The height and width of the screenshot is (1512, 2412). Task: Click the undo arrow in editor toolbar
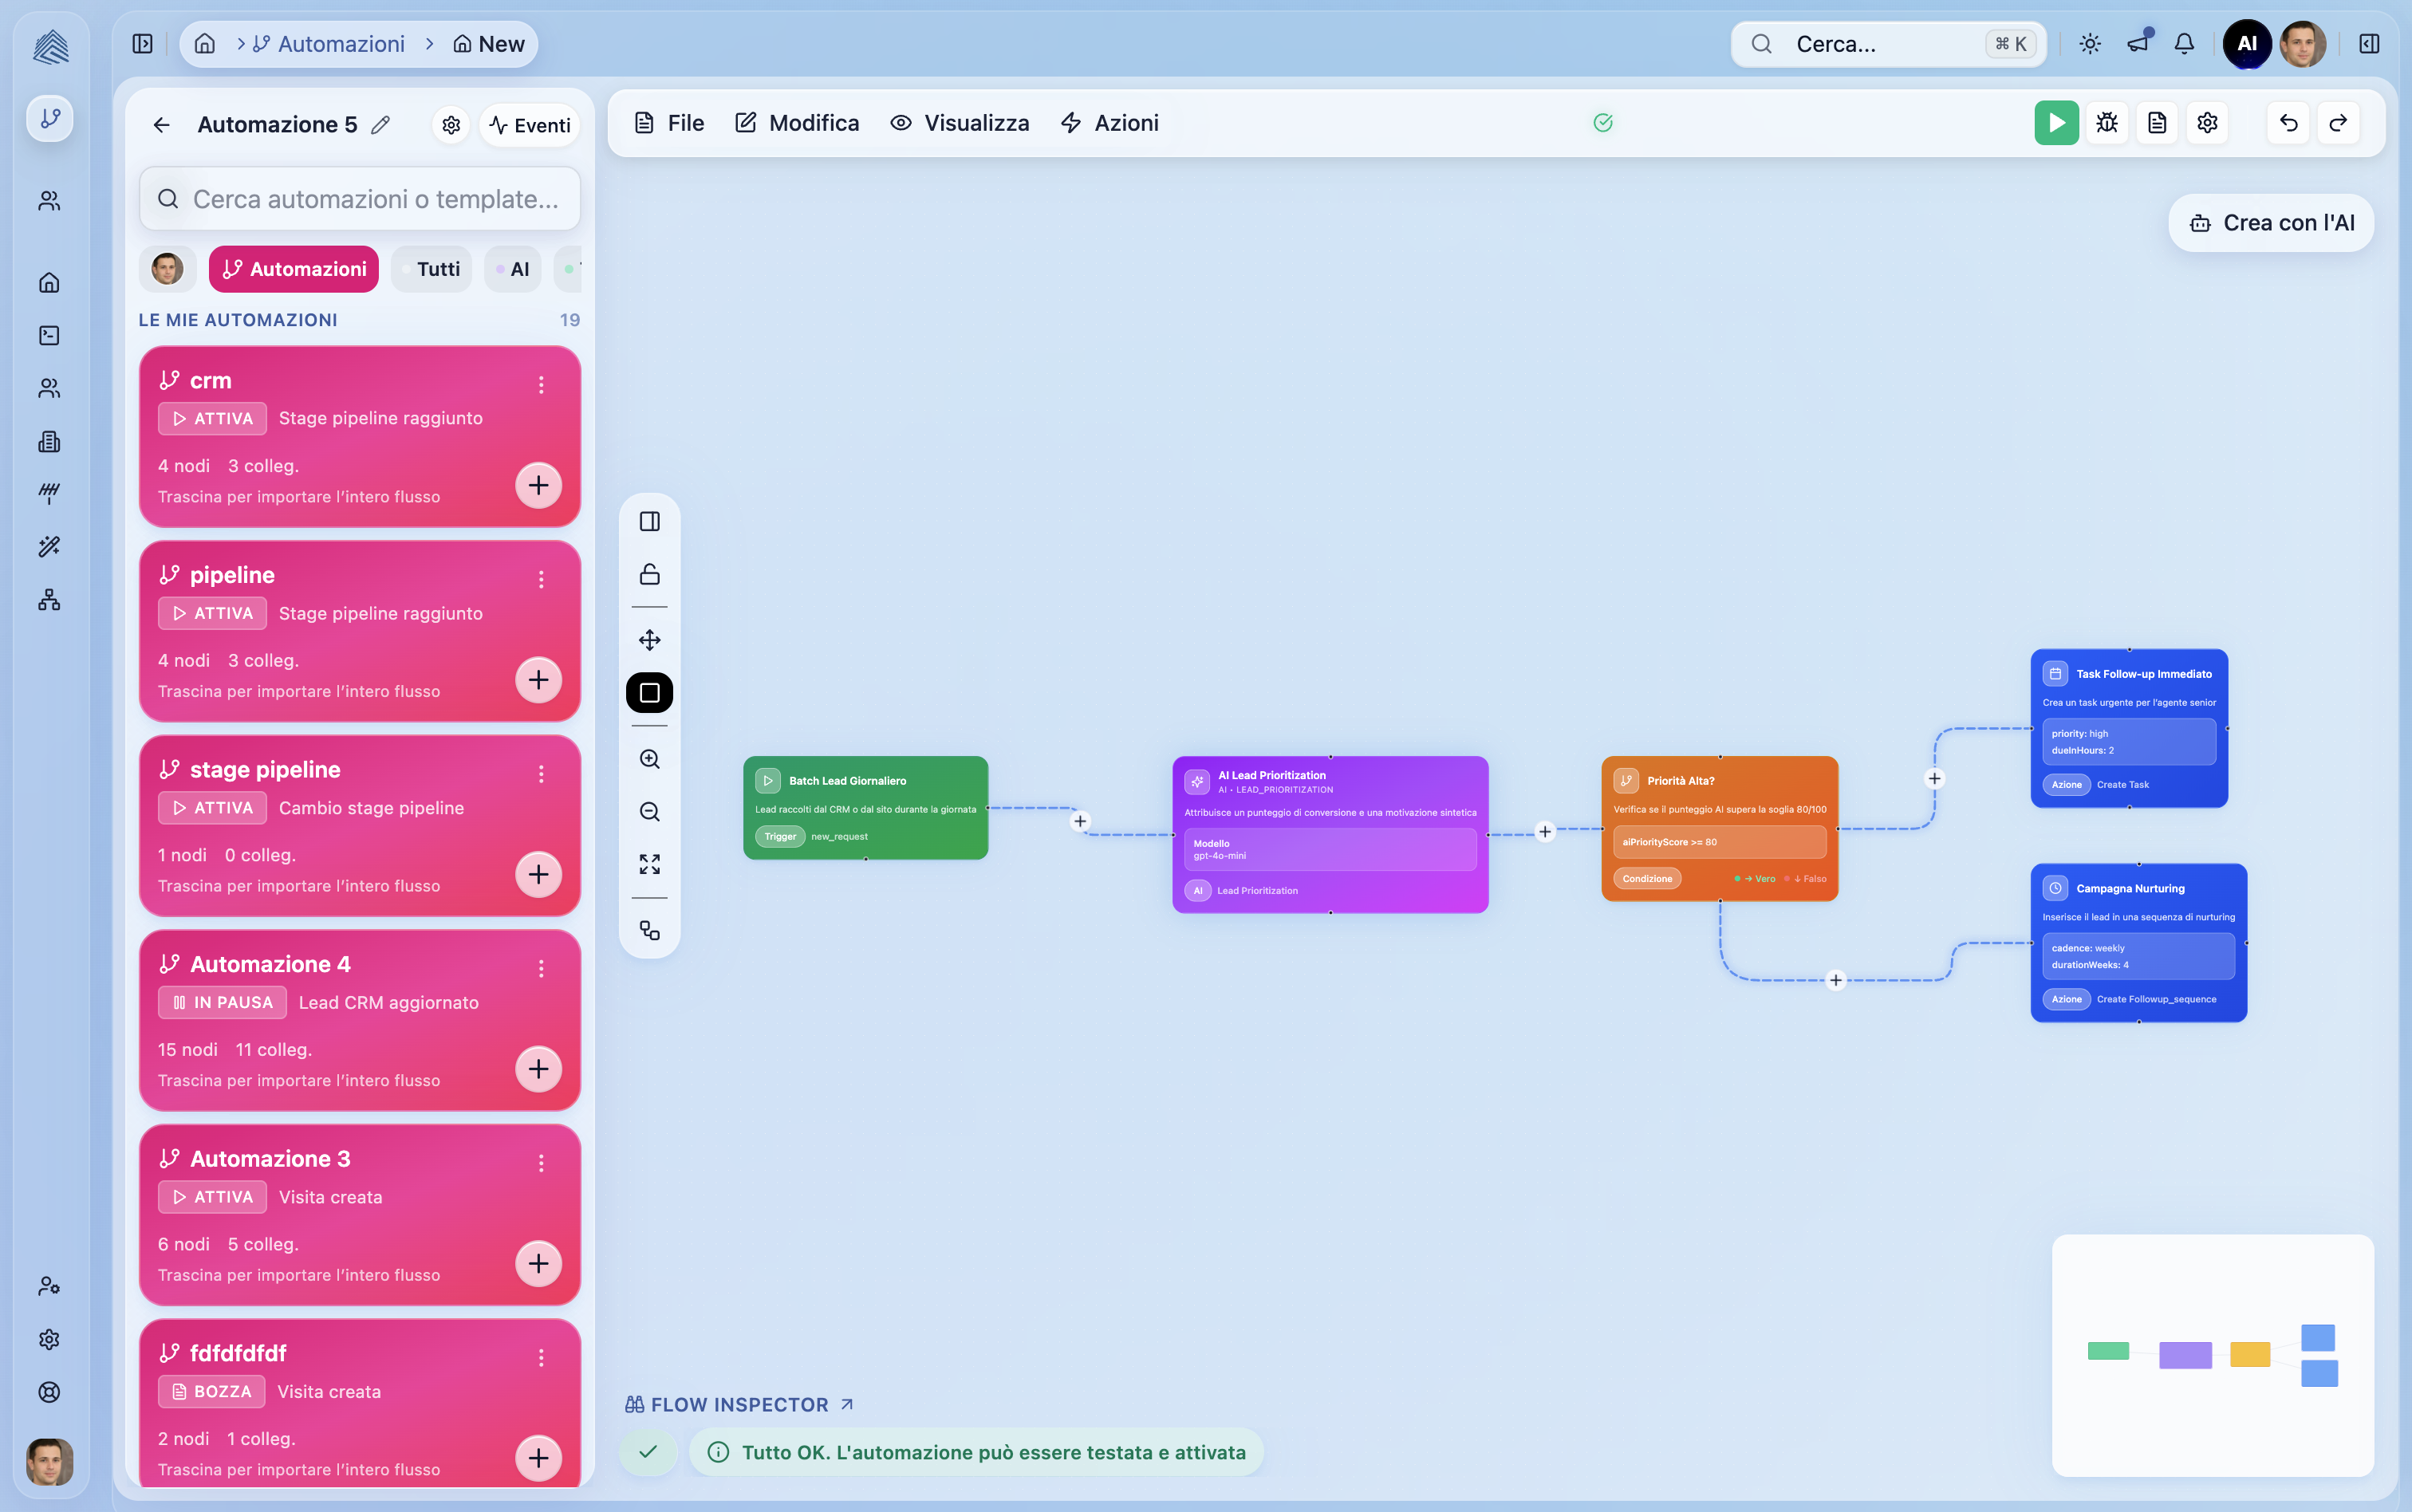(x=2288, y=123)
